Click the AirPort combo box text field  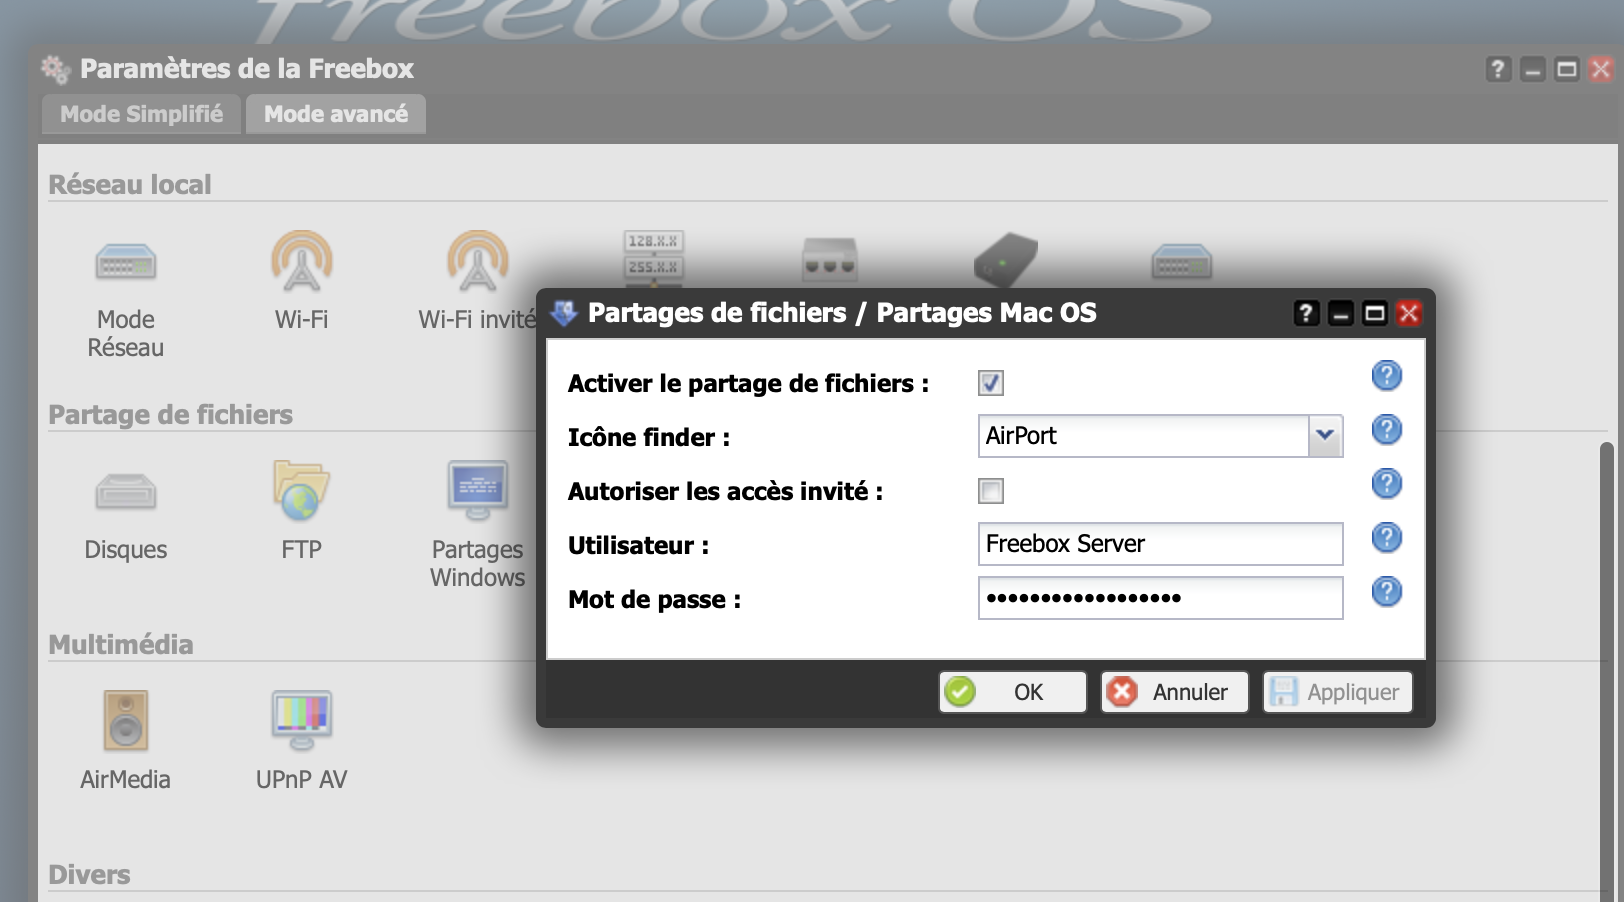coord(1143,436)
